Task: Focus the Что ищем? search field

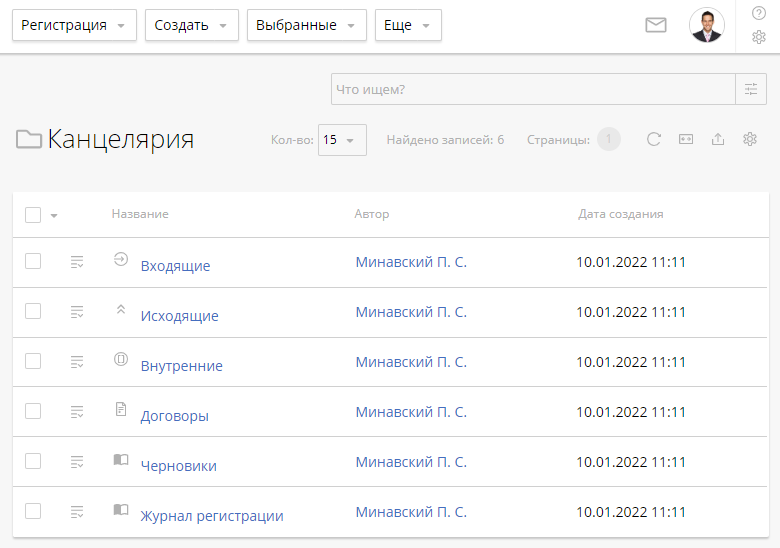Action: 533,90
